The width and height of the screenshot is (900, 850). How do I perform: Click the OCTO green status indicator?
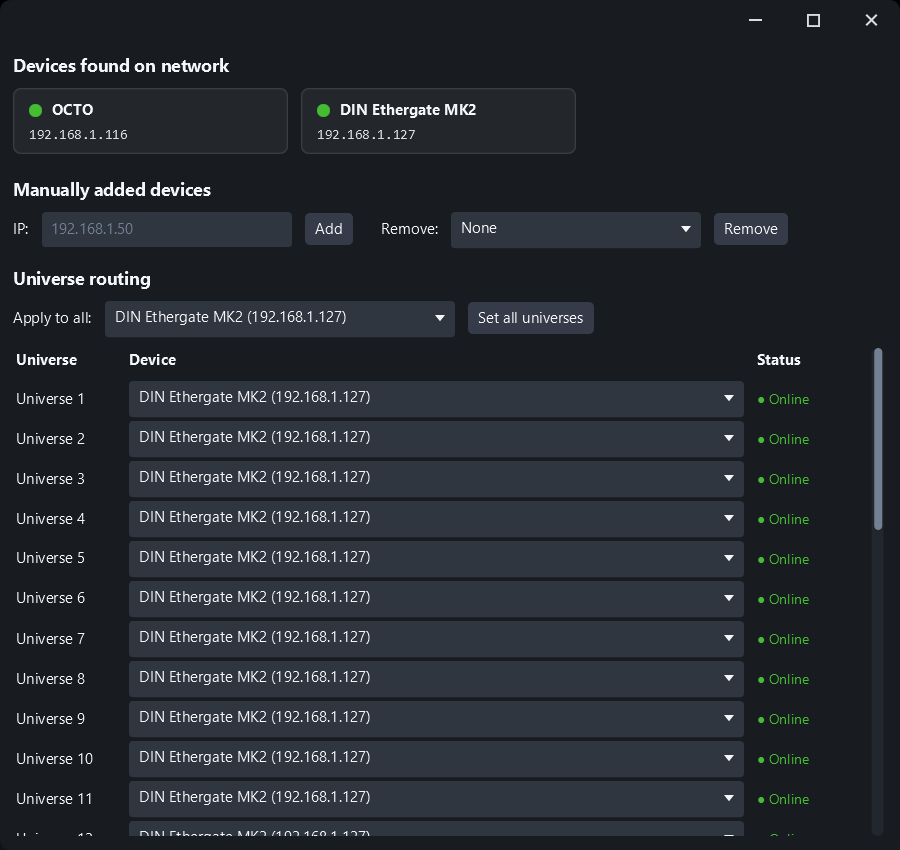pyautogui.click(x=36, y=110)
